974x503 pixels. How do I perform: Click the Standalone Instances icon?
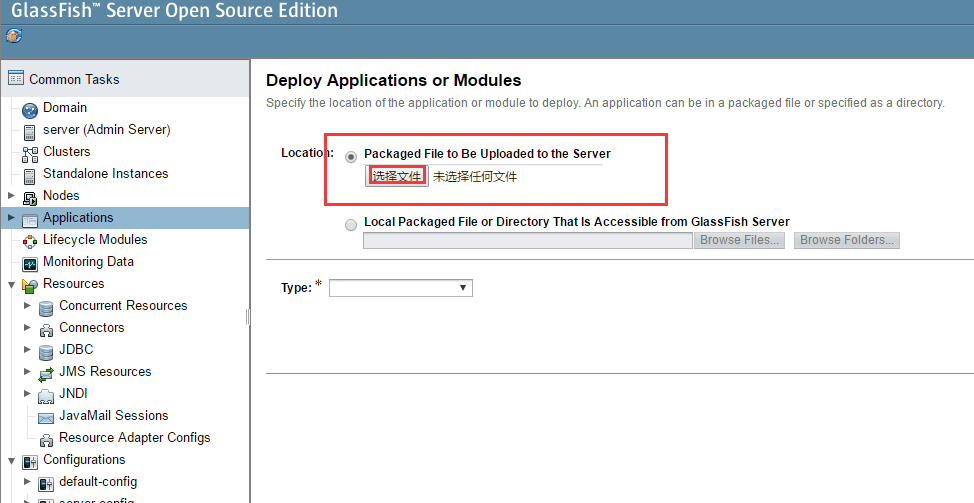[x=29, y=176]
